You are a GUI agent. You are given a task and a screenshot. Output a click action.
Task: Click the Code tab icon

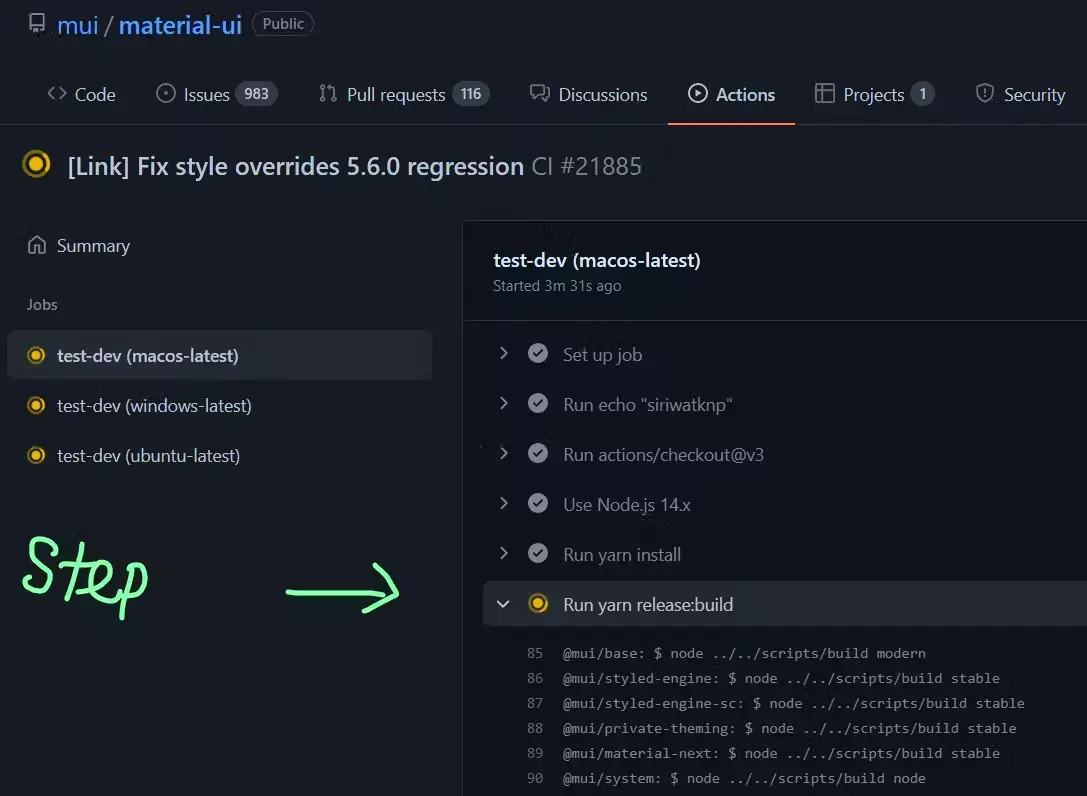57,94
